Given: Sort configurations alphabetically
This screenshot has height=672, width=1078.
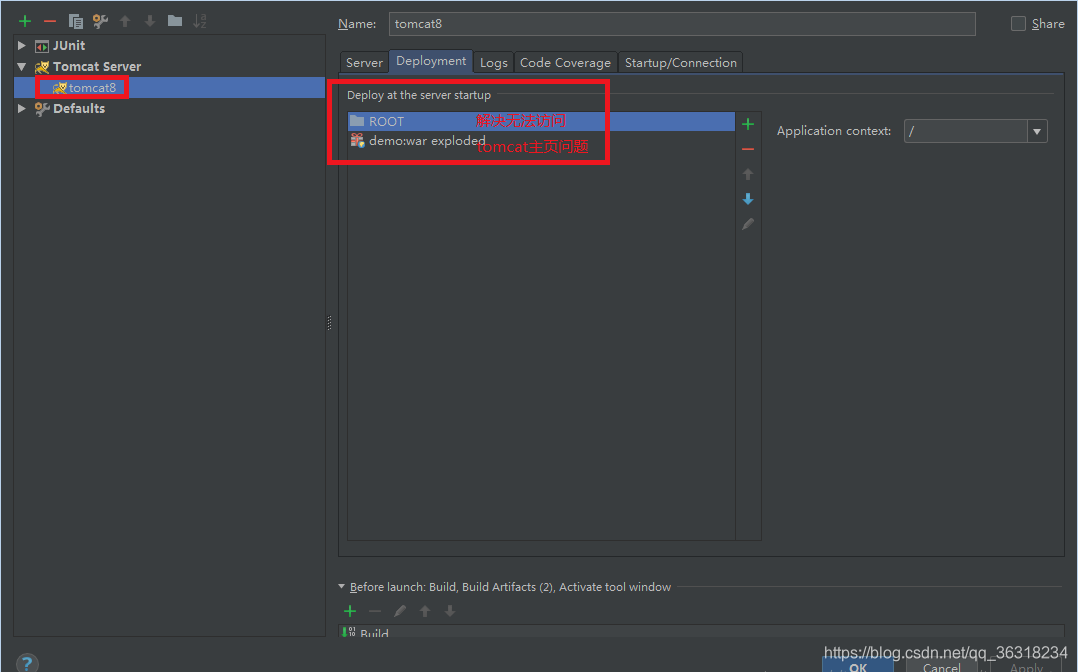Looking at the screenshot, I should [199, 20].
